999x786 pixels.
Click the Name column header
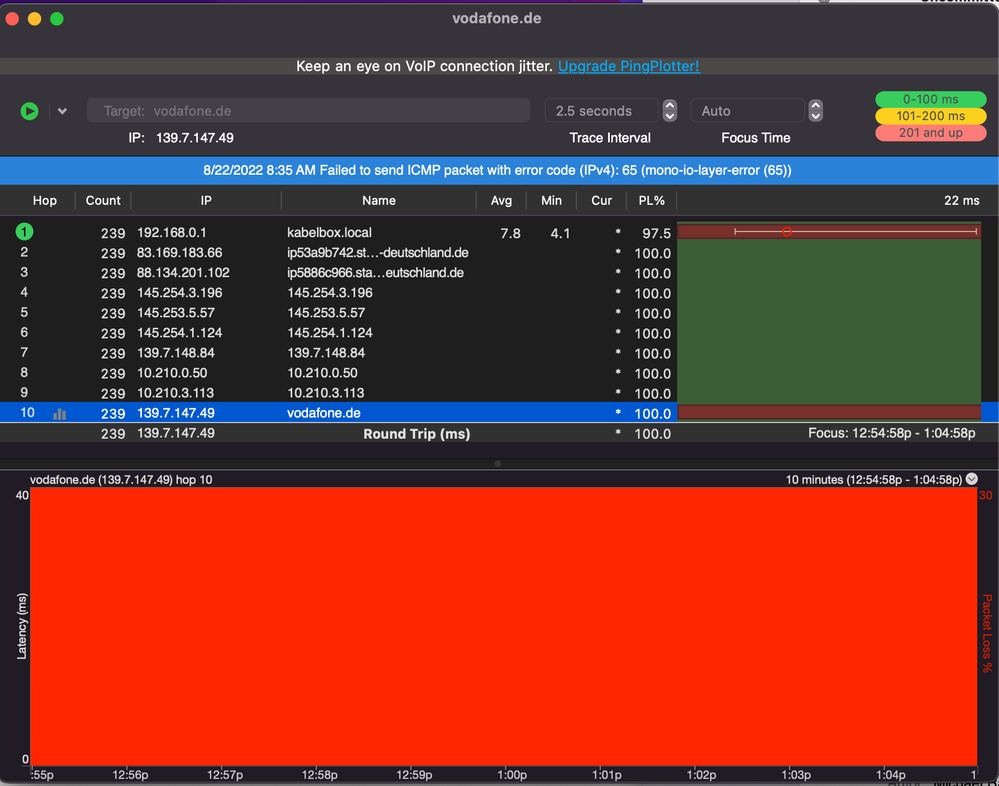tap(378, 201)
